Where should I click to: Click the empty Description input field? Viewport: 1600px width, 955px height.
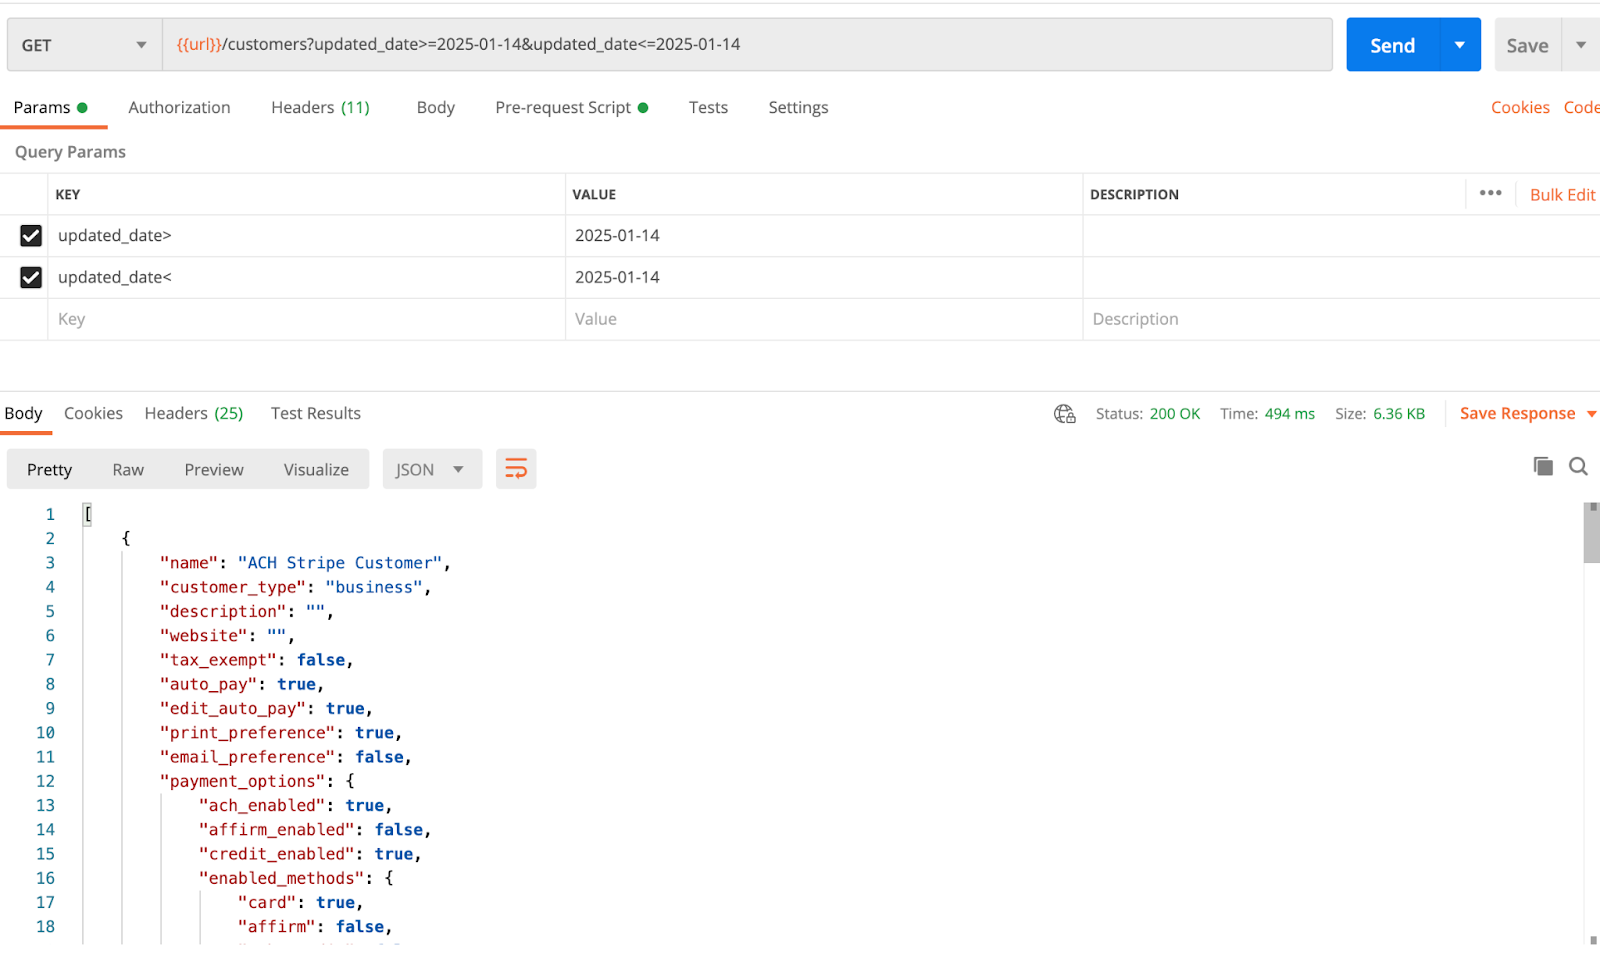pos(1341,320)
